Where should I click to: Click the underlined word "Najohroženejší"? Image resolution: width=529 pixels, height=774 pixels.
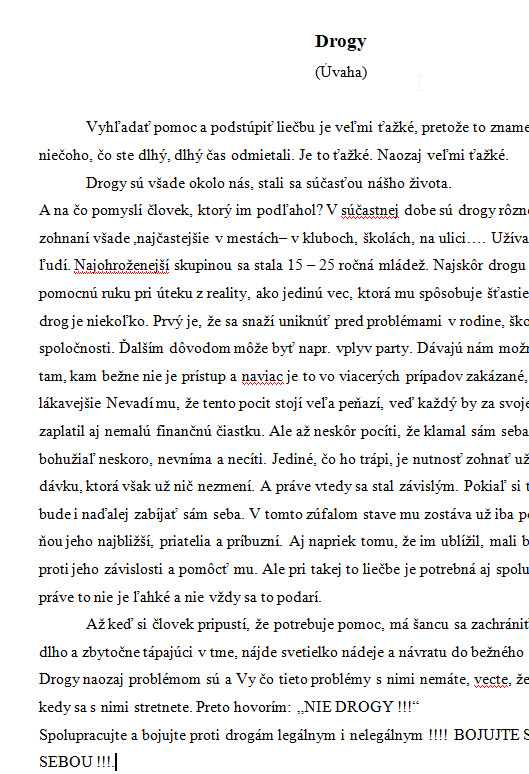pyautogui.click(x=122, y=266)
